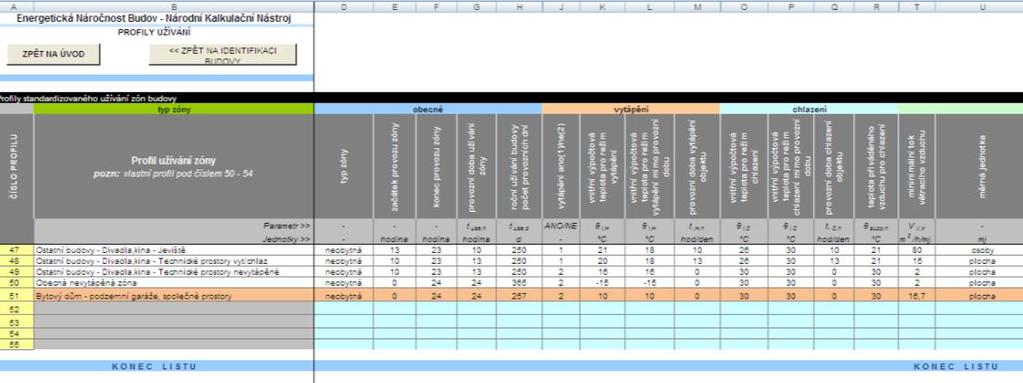
Task: Select column B header
Action: 174,7
